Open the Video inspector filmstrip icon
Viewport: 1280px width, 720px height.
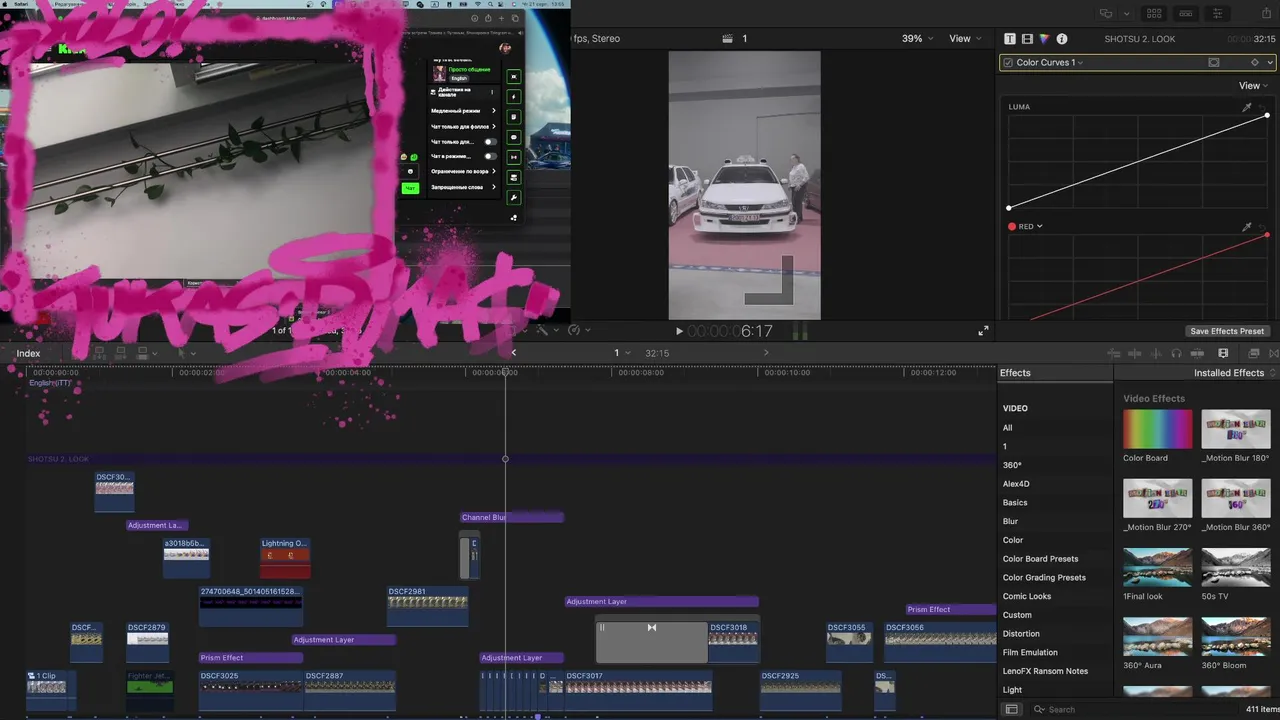pos(1027,39)
